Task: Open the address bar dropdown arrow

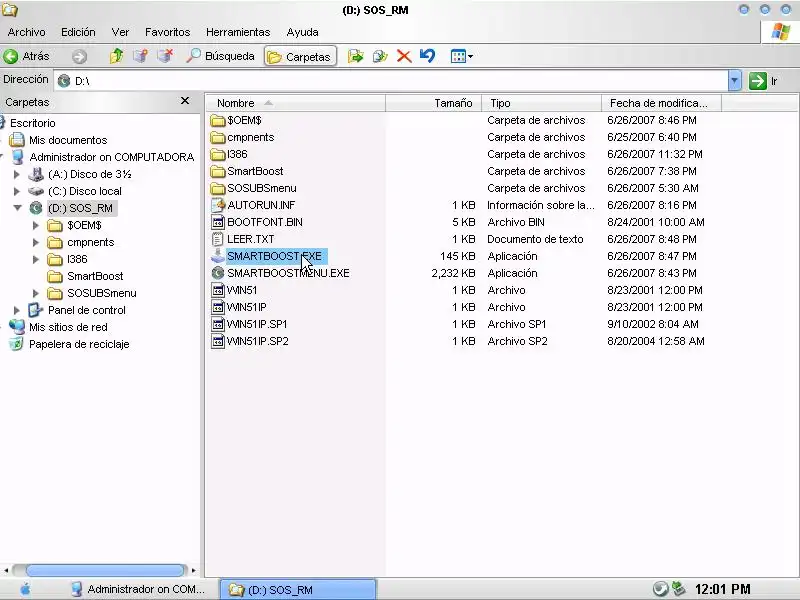Action: (x=734, y=81)
